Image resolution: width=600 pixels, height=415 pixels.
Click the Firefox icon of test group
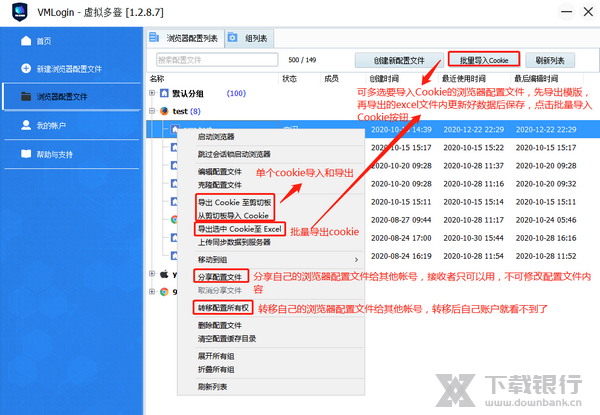164,111
